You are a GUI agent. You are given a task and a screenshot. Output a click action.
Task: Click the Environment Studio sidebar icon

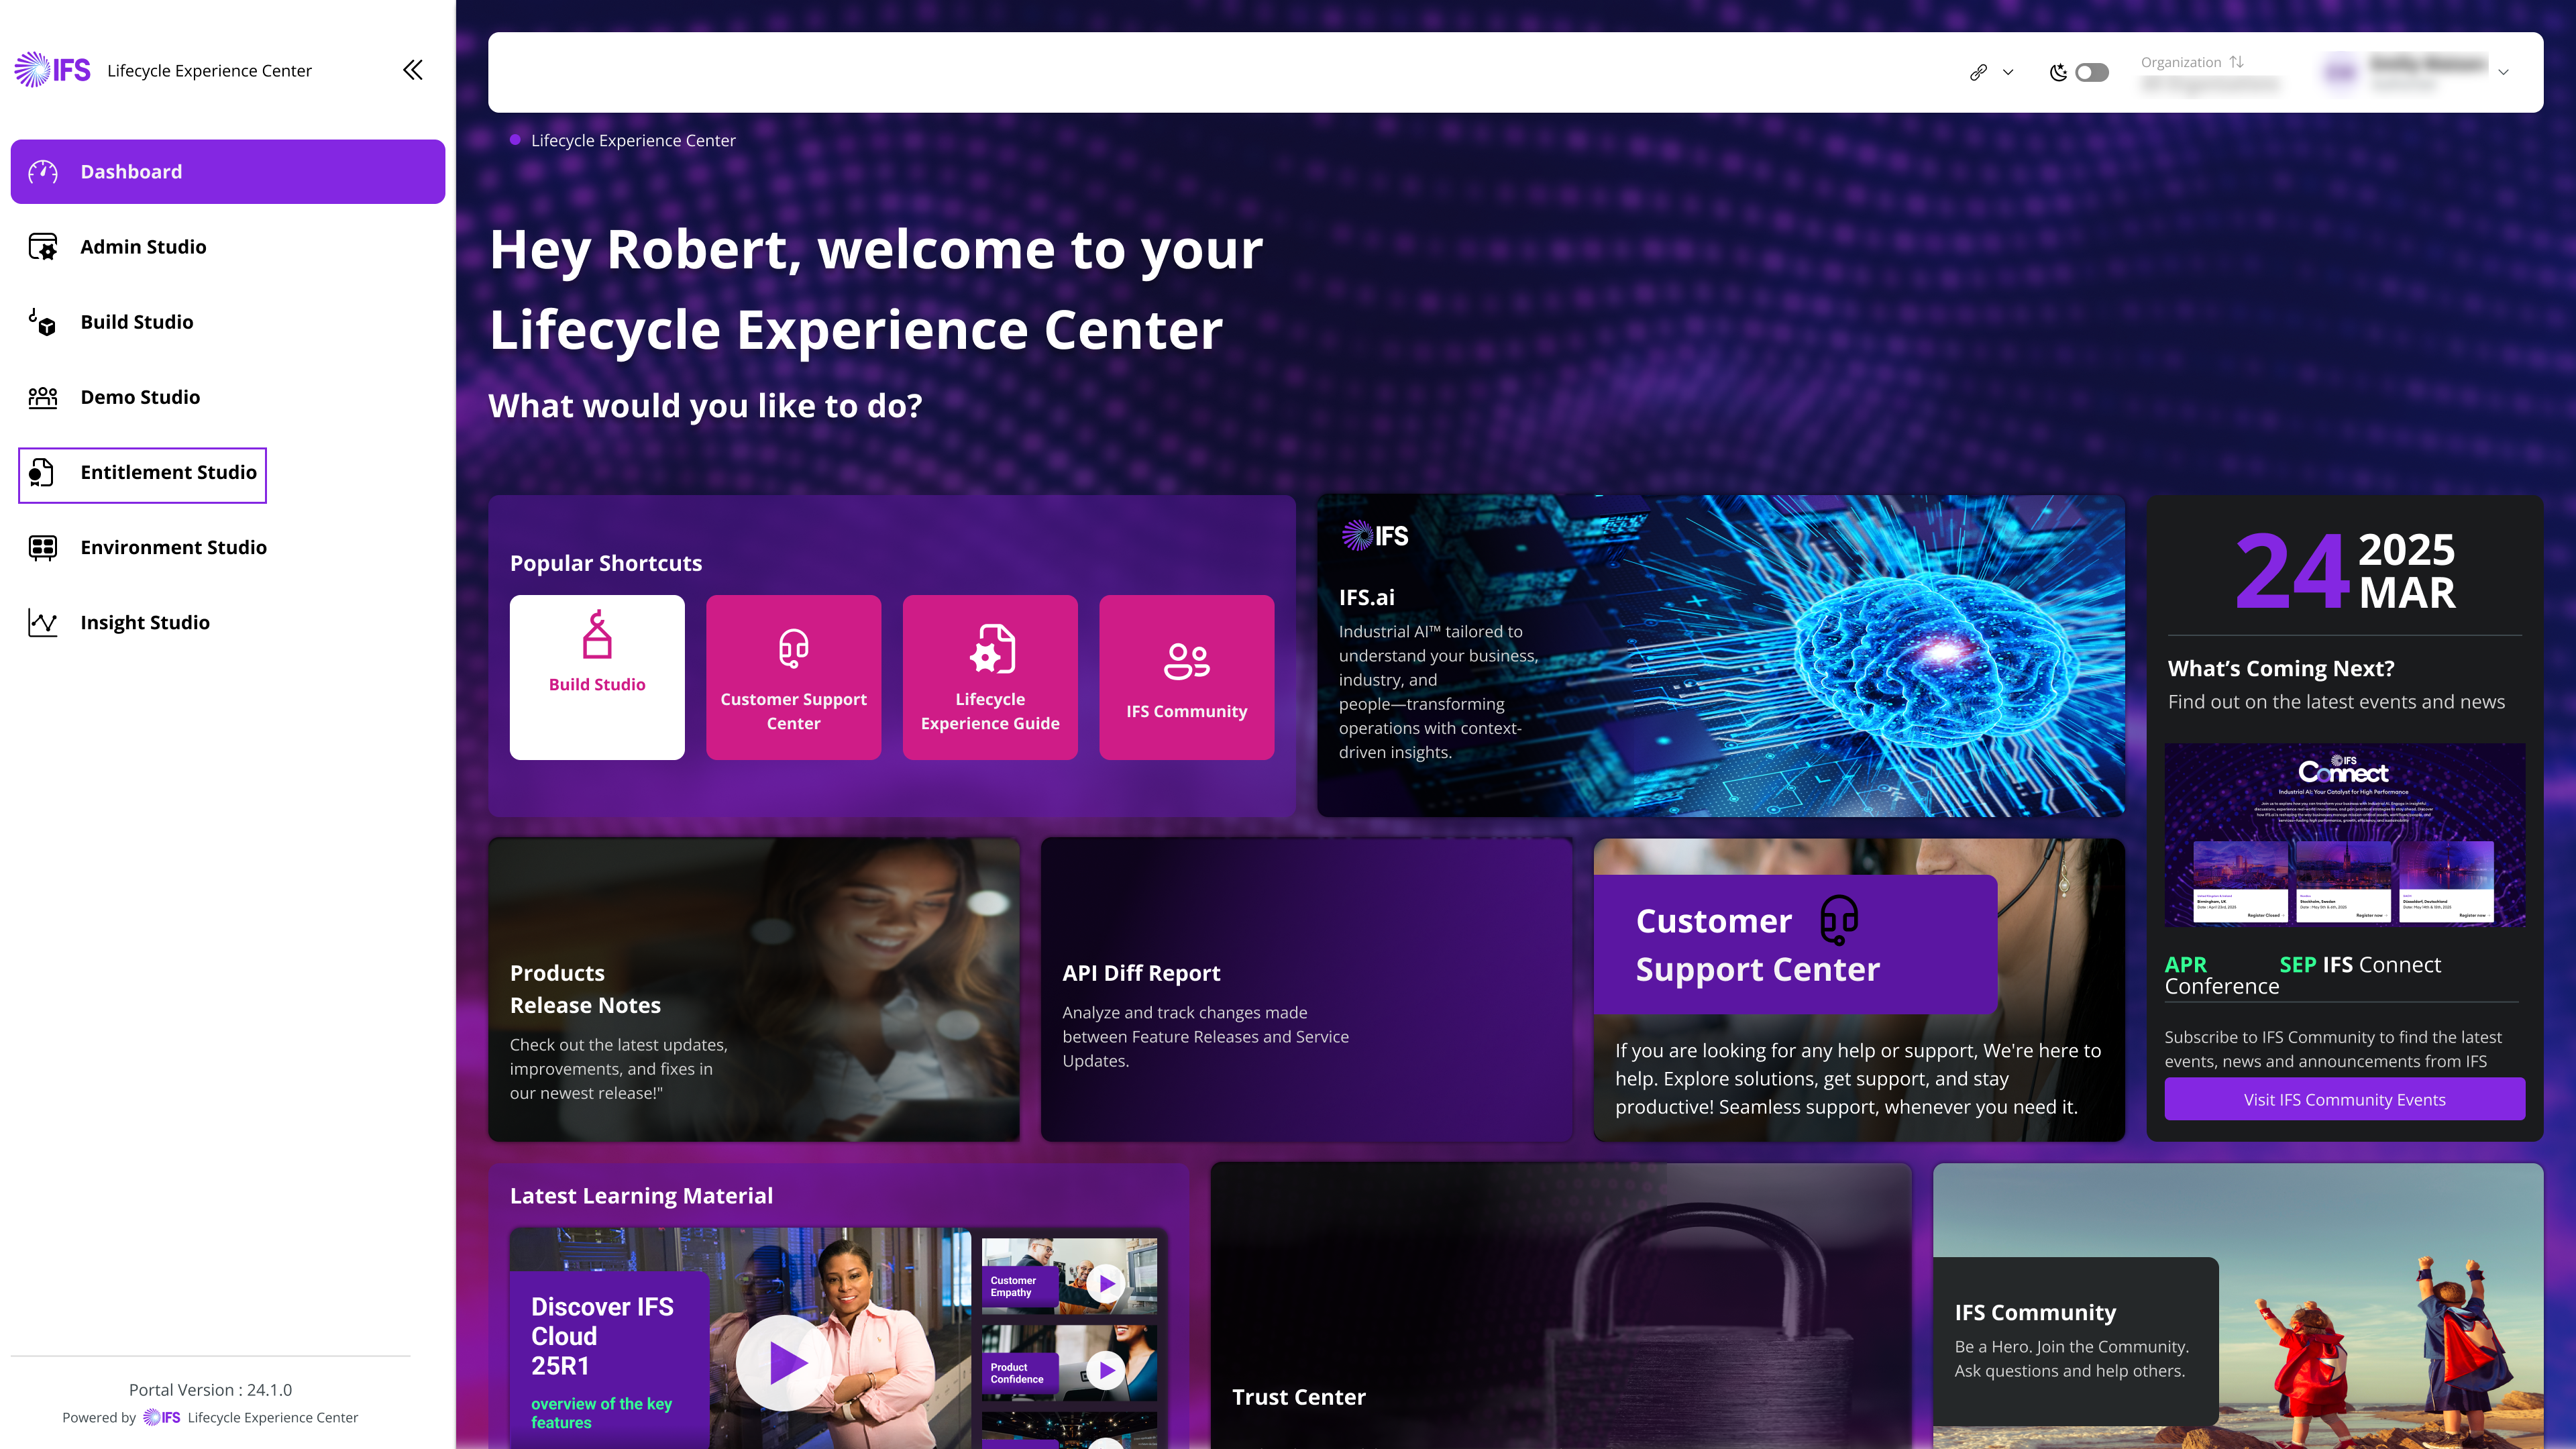[43, 547]
